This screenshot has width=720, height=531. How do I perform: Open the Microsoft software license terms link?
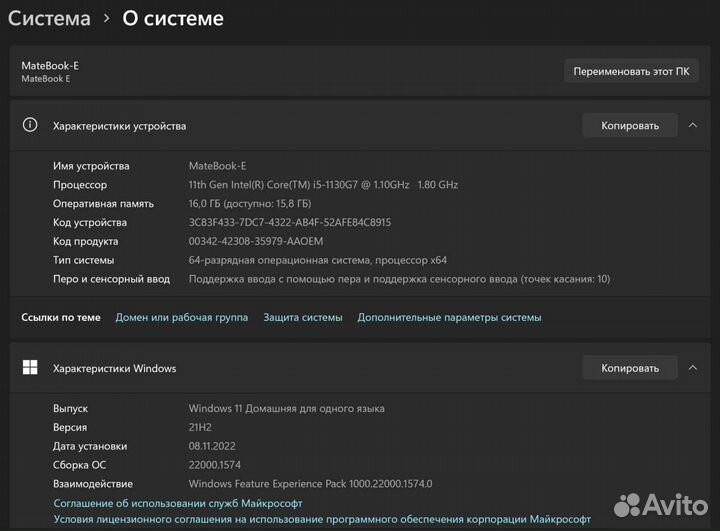(x=321, y=520)
